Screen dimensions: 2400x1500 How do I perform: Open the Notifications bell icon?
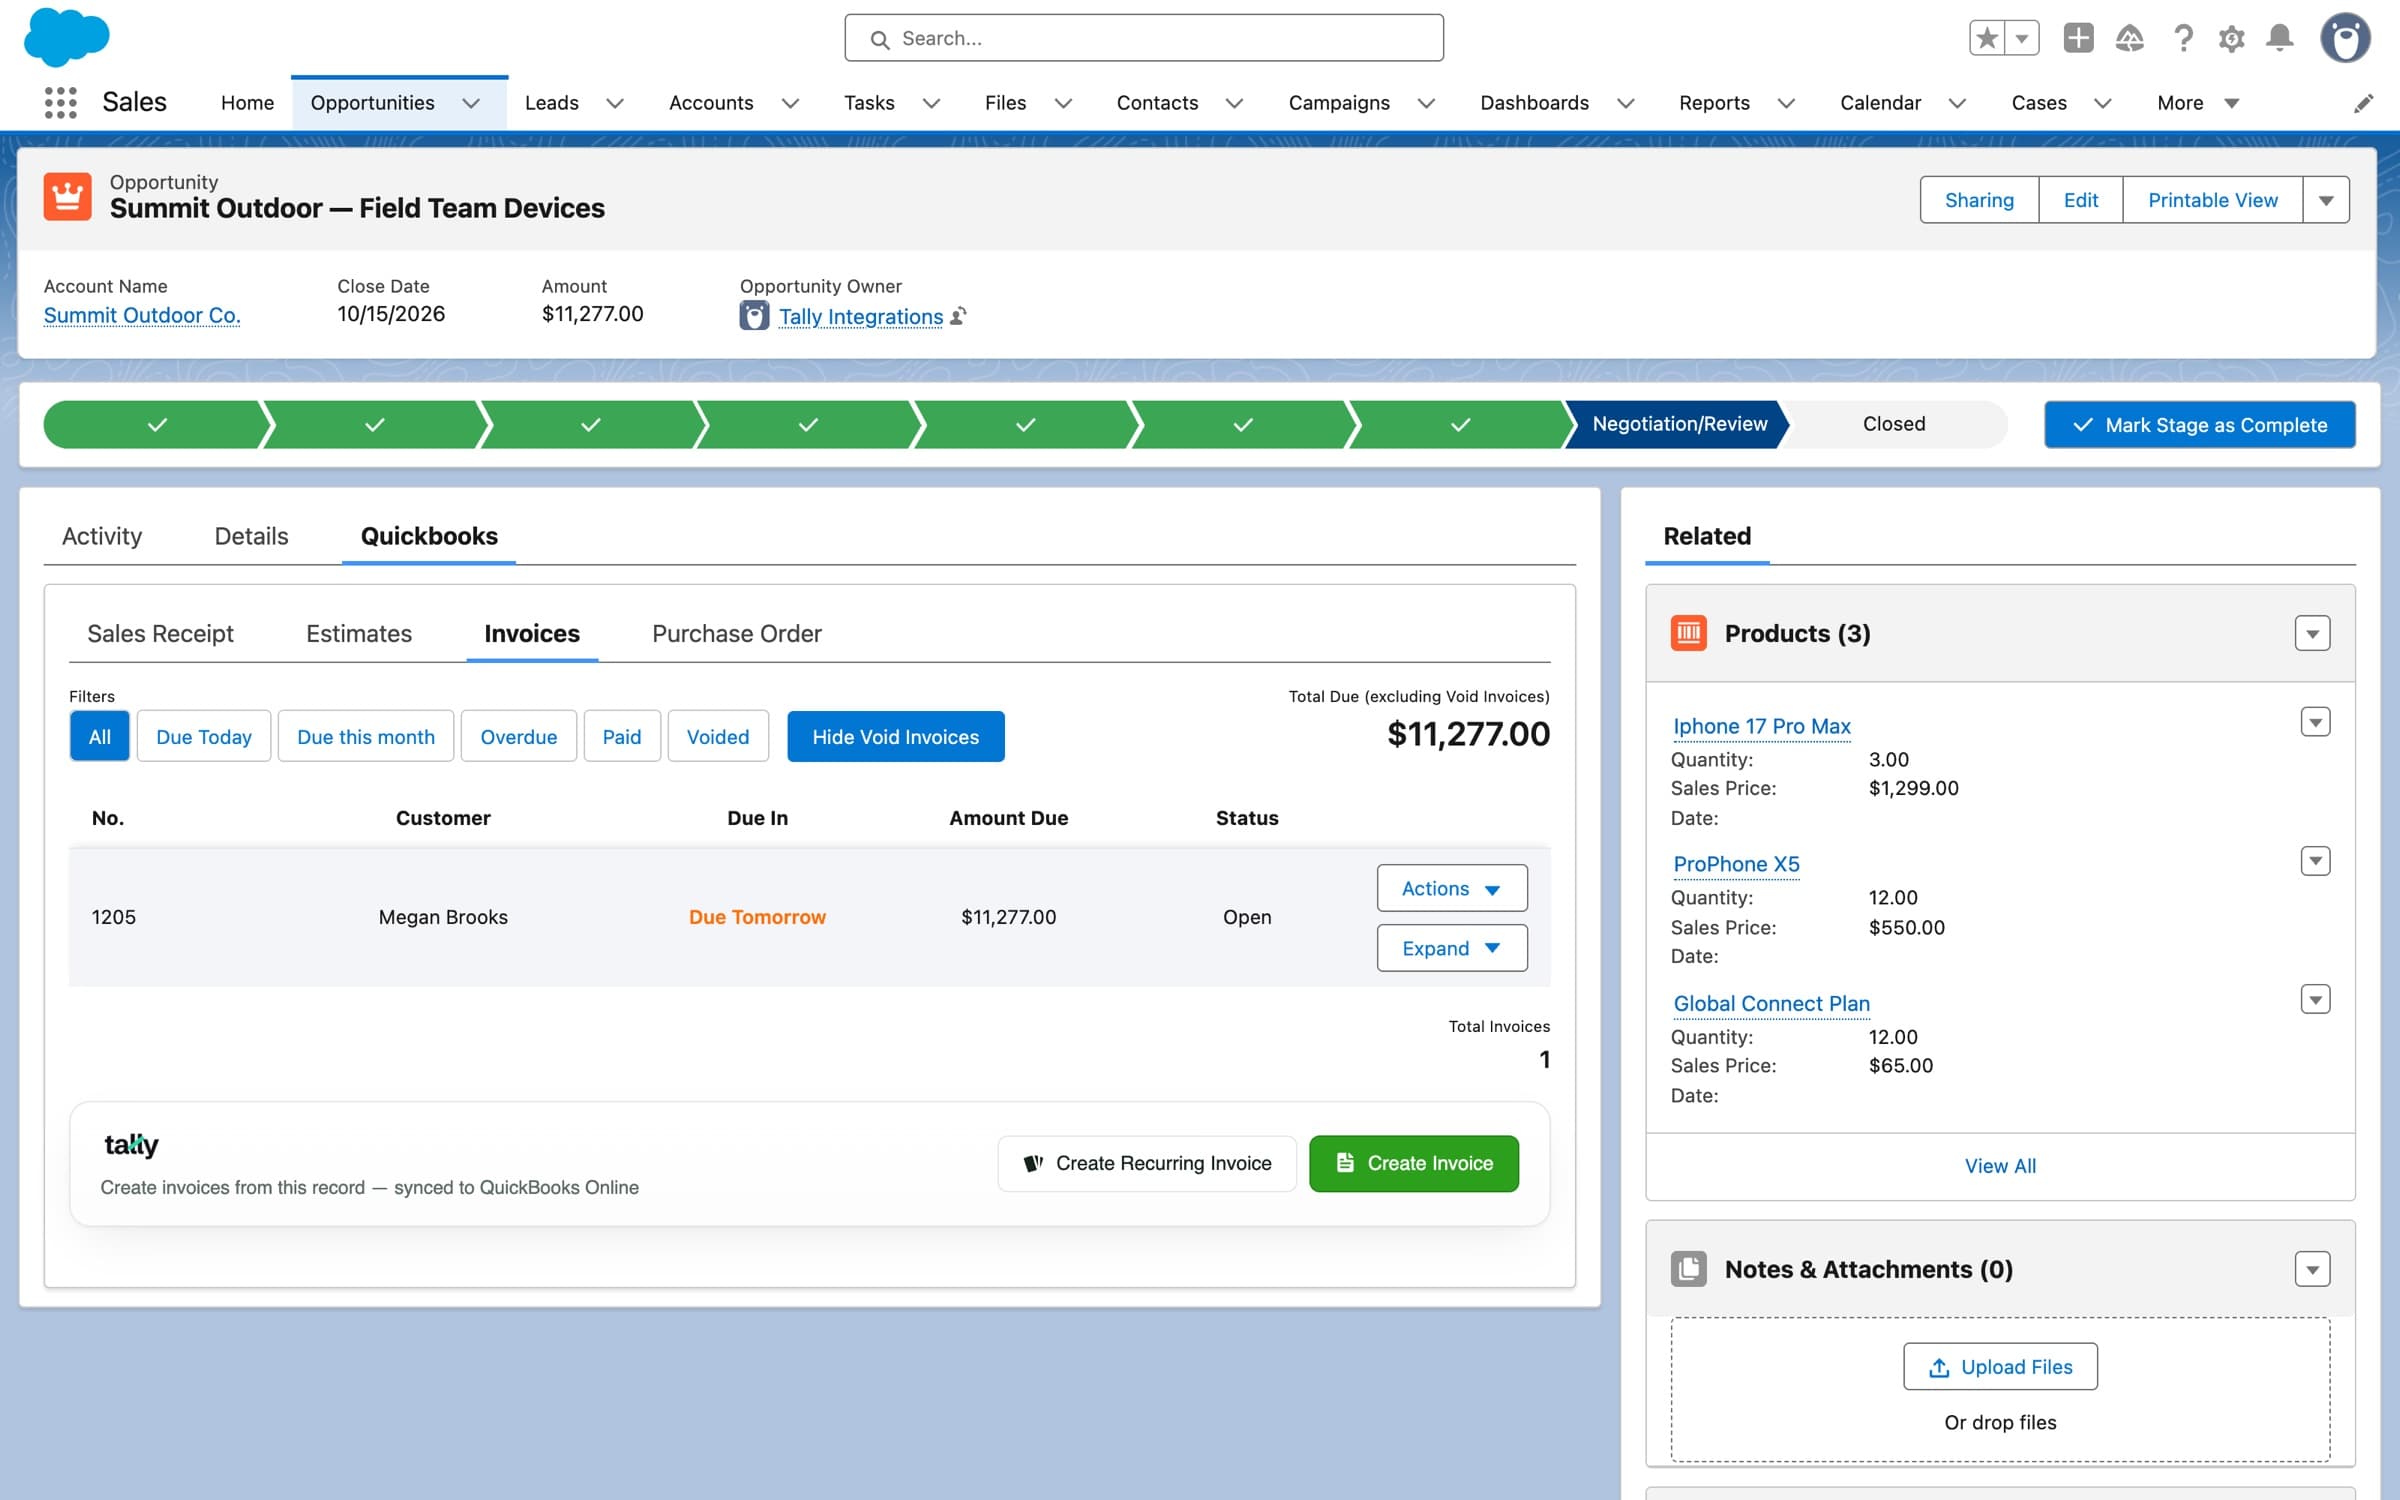pyautogui.click(x=2280, y=38)
